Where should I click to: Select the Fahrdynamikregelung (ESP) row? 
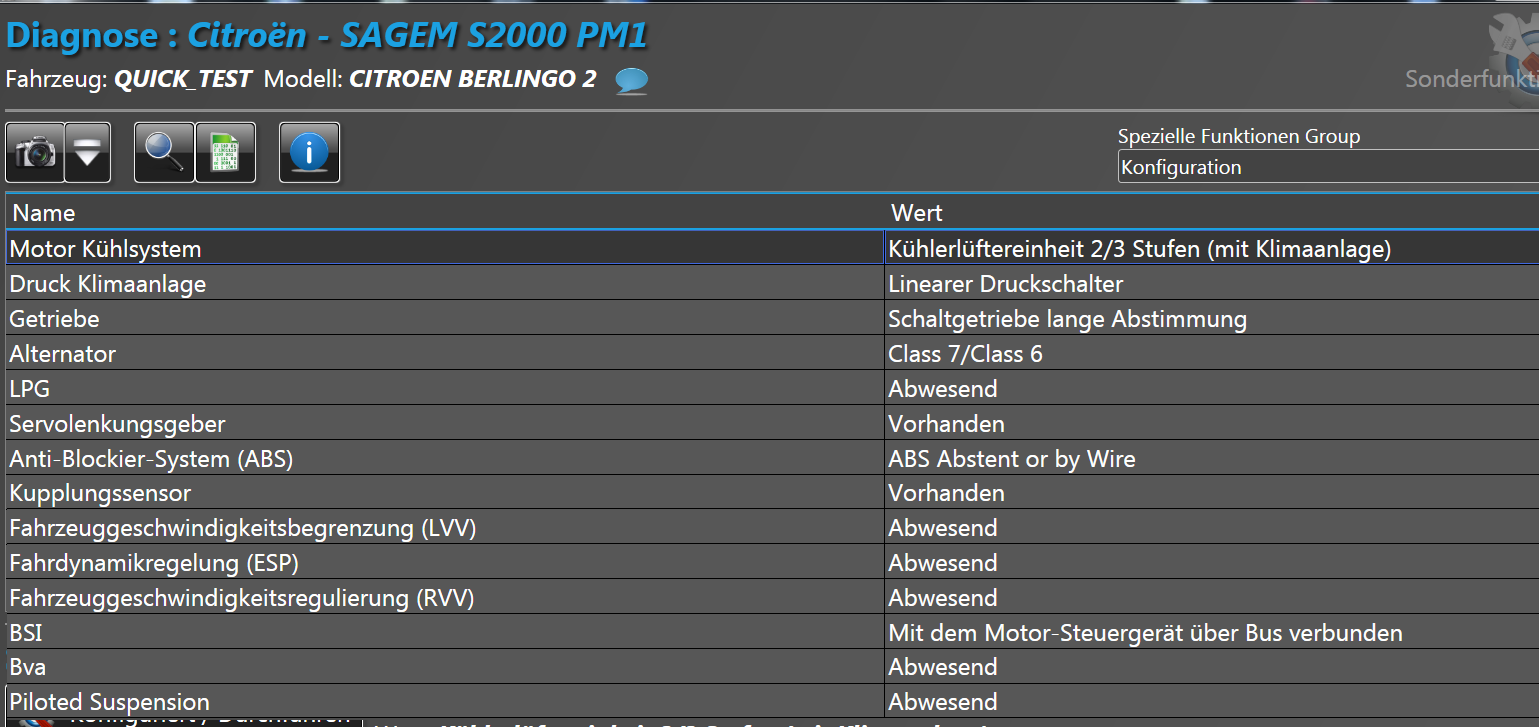click(154, 563)
